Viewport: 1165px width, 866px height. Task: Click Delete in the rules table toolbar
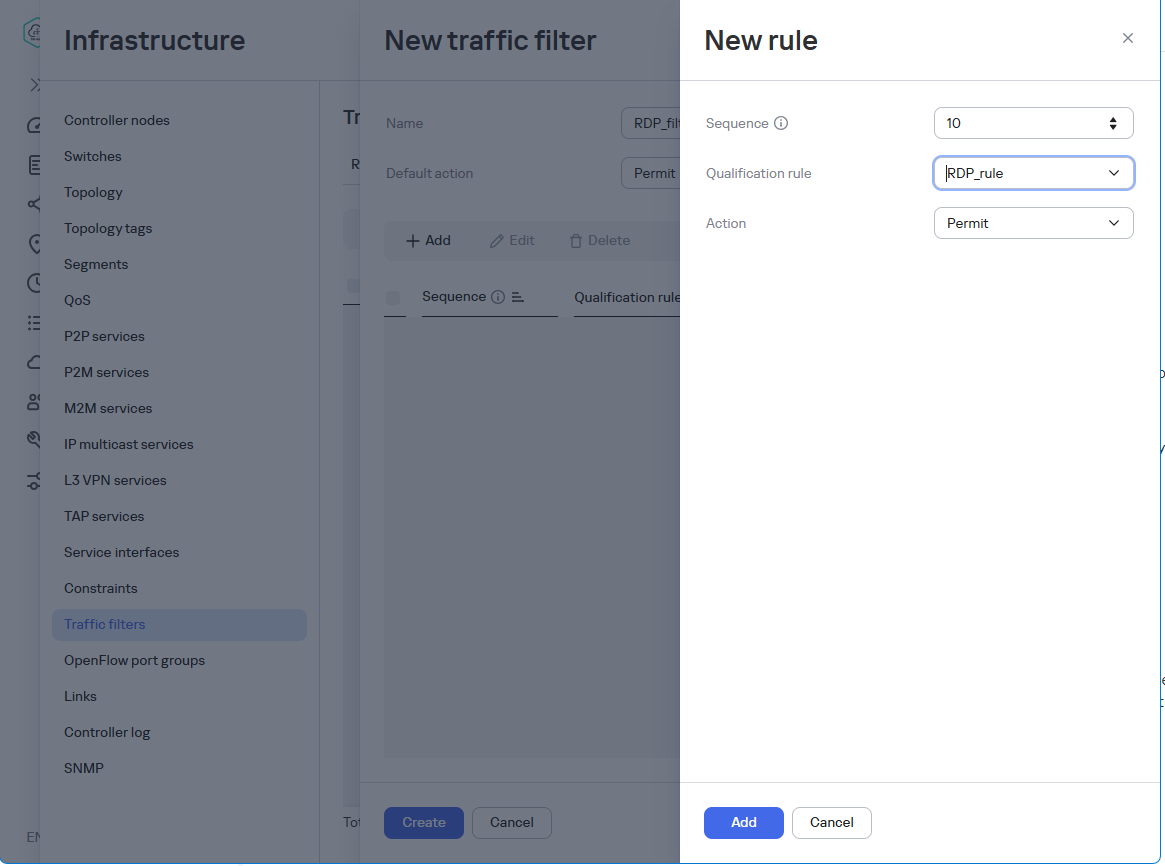pyautogui.click(x=600, y=241)
